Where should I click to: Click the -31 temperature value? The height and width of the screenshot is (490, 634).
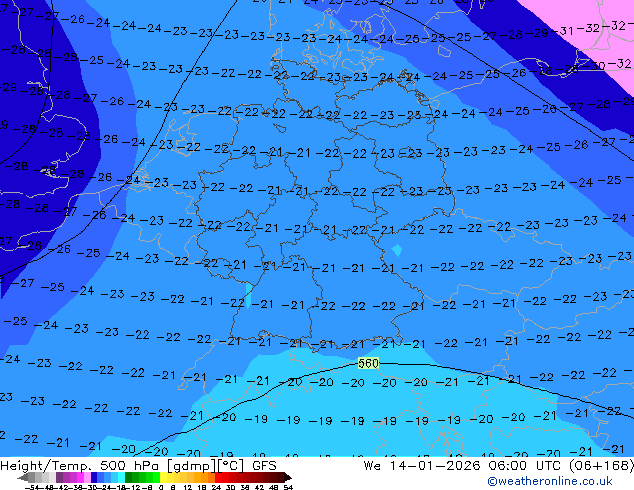coord(562,31)
